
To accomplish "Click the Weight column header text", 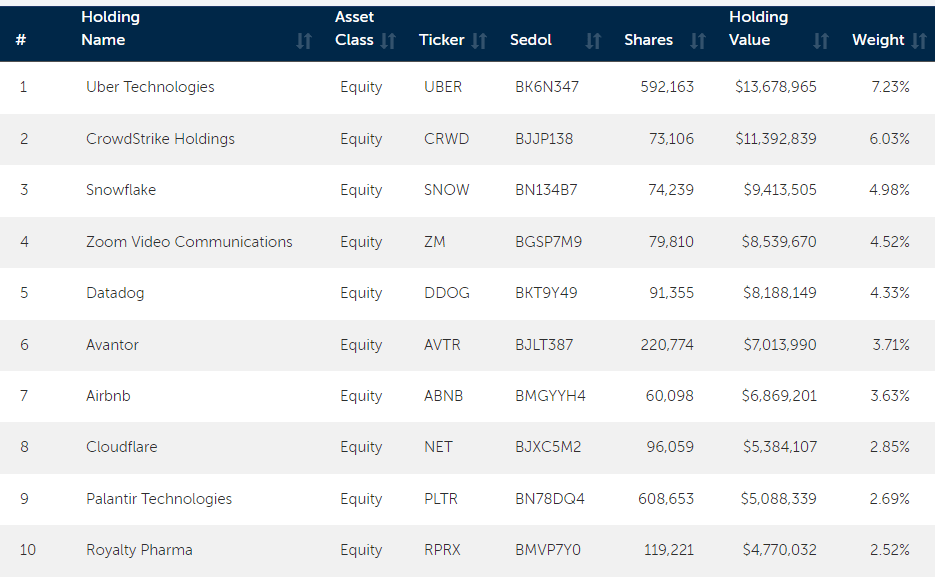I will 877,40.
